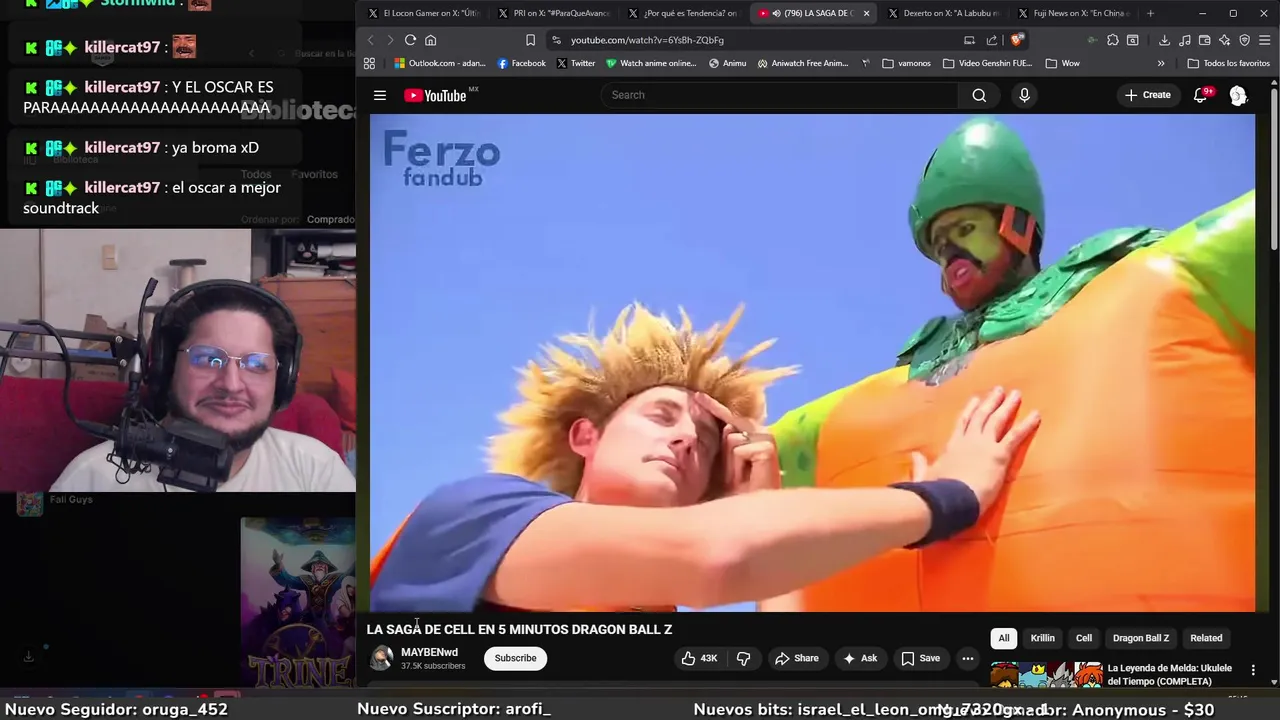Select the Dragon Ball Z filter chip

(x=1141, y=638)
